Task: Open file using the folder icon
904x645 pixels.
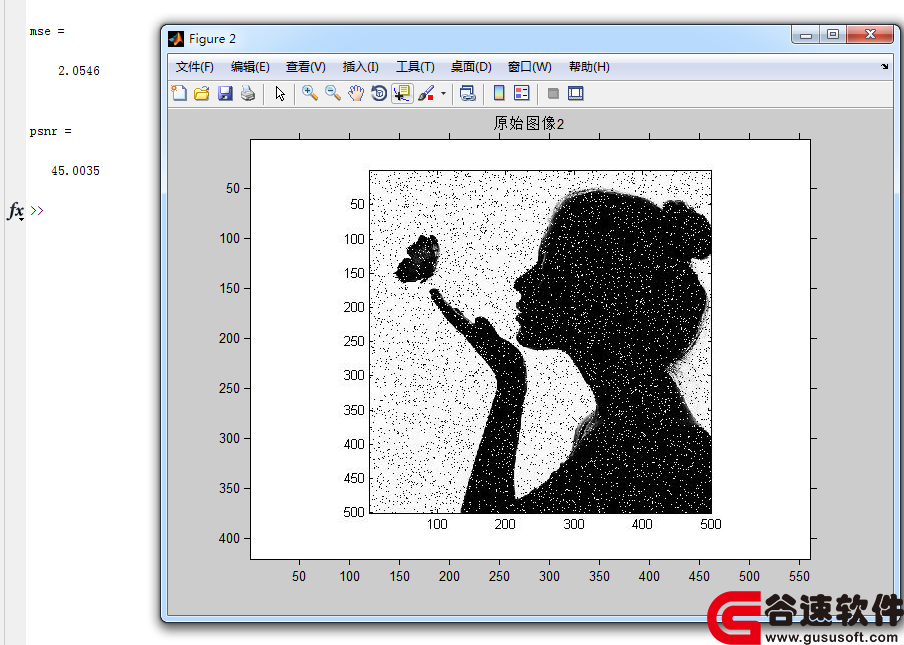Action: click(x=202, y=93)
